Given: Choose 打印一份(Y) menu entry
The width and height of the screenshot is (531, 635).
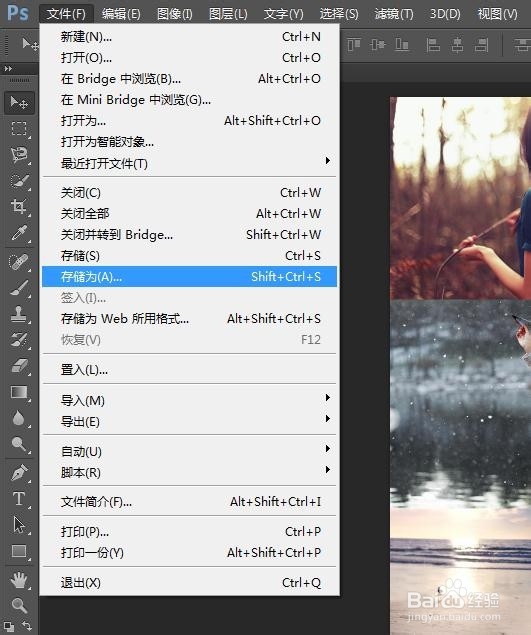Looking at the screenshot, I should 190,552.
